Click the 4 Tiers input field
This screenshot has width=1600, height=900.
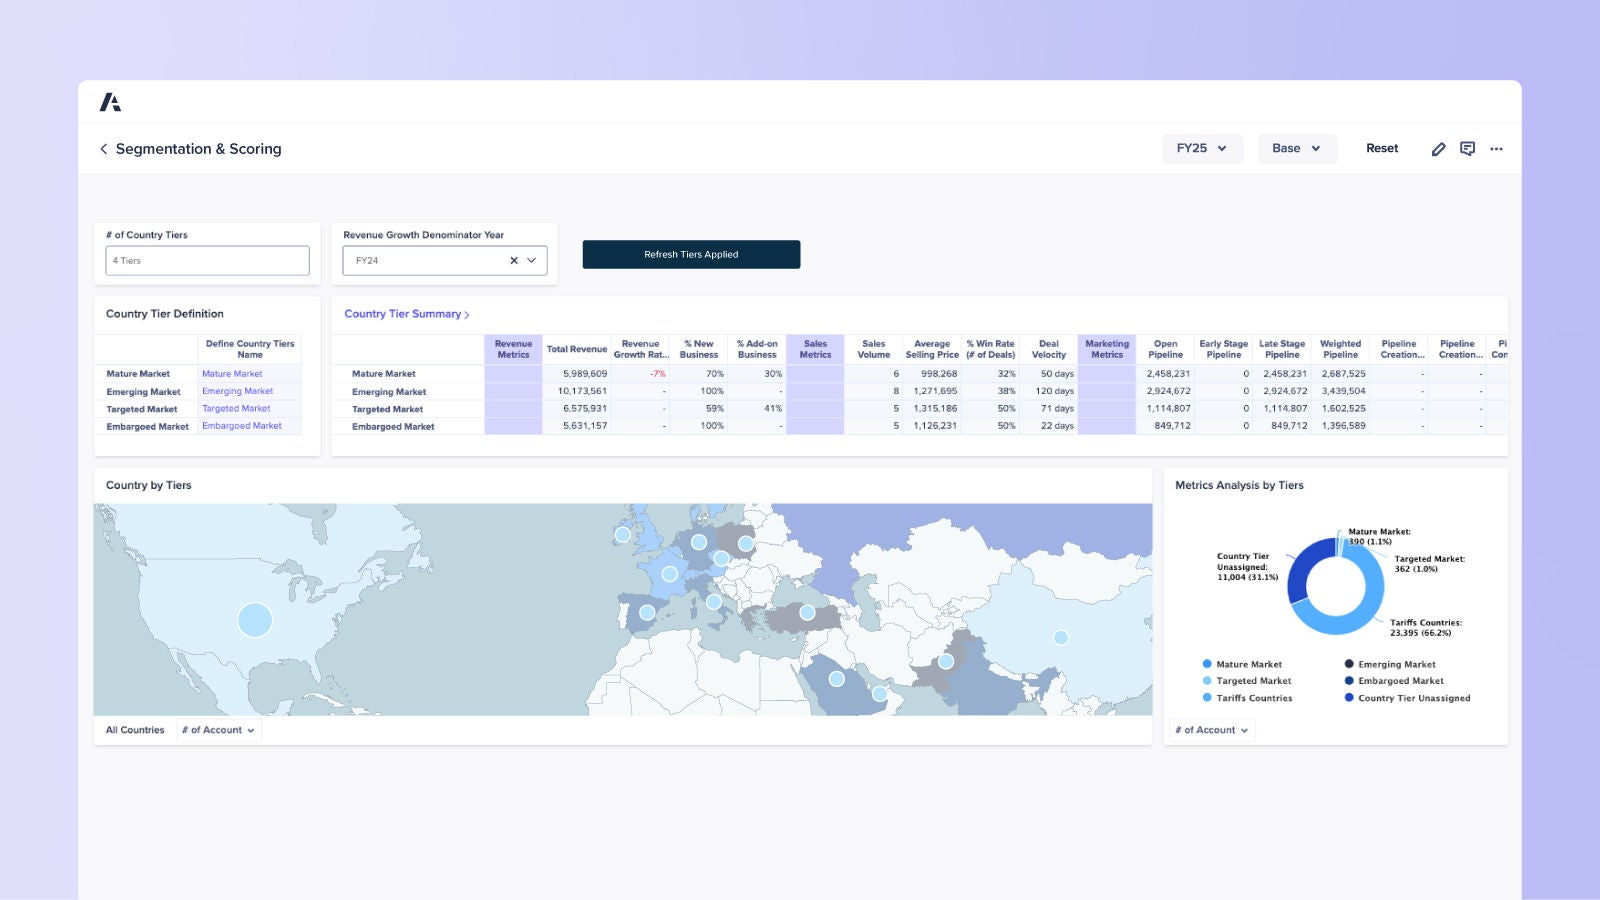point(206,260)
